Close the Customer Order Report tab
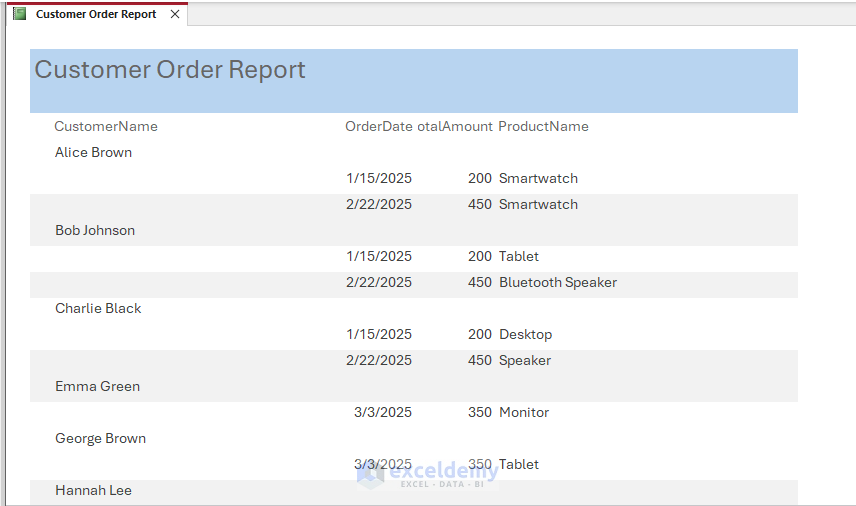 175,14
